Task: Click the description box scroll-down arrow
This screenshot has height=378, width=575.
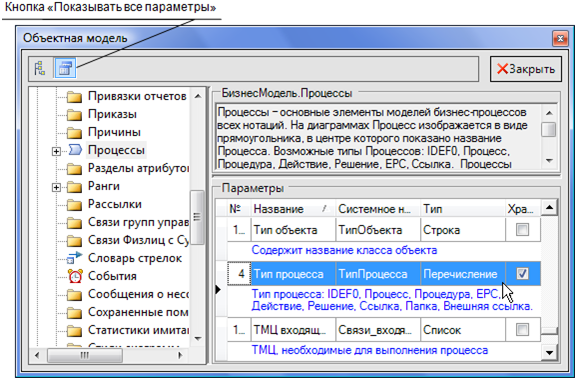Action: (549, 161)
